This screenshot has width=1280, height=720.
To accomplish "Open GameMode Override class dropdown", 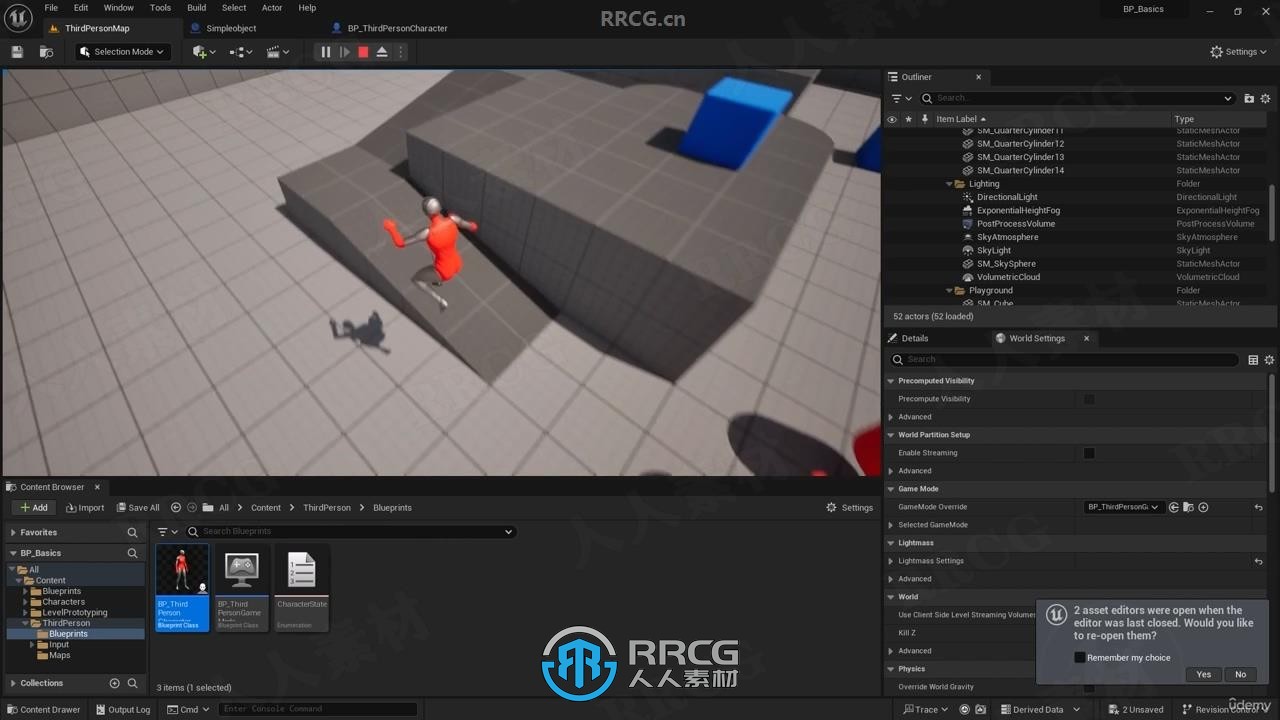I will coord(1124,507).
